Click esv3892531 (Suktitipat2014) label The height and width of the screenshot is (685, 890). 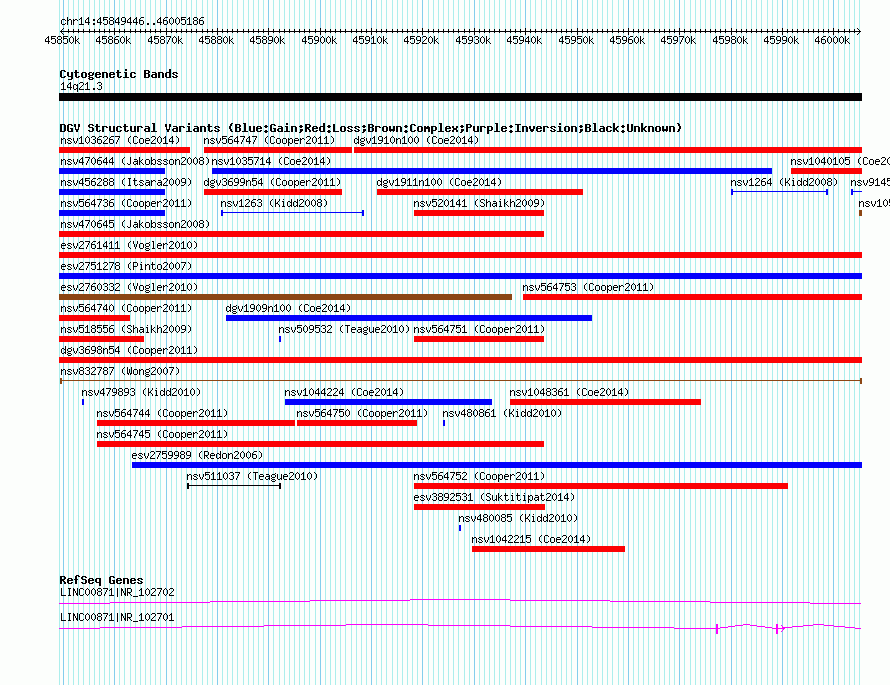pos(494,497)
